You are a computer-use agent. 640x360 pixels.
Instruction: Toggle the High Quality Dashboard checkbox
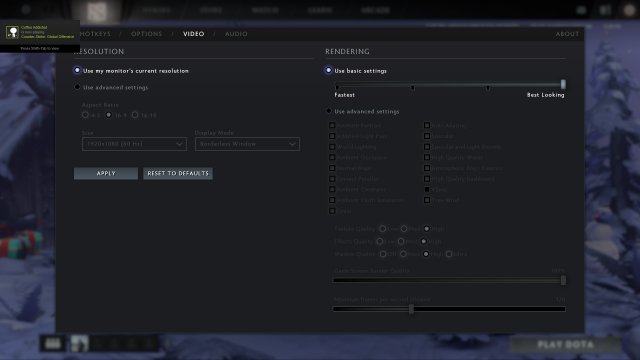tap(427, 179)
